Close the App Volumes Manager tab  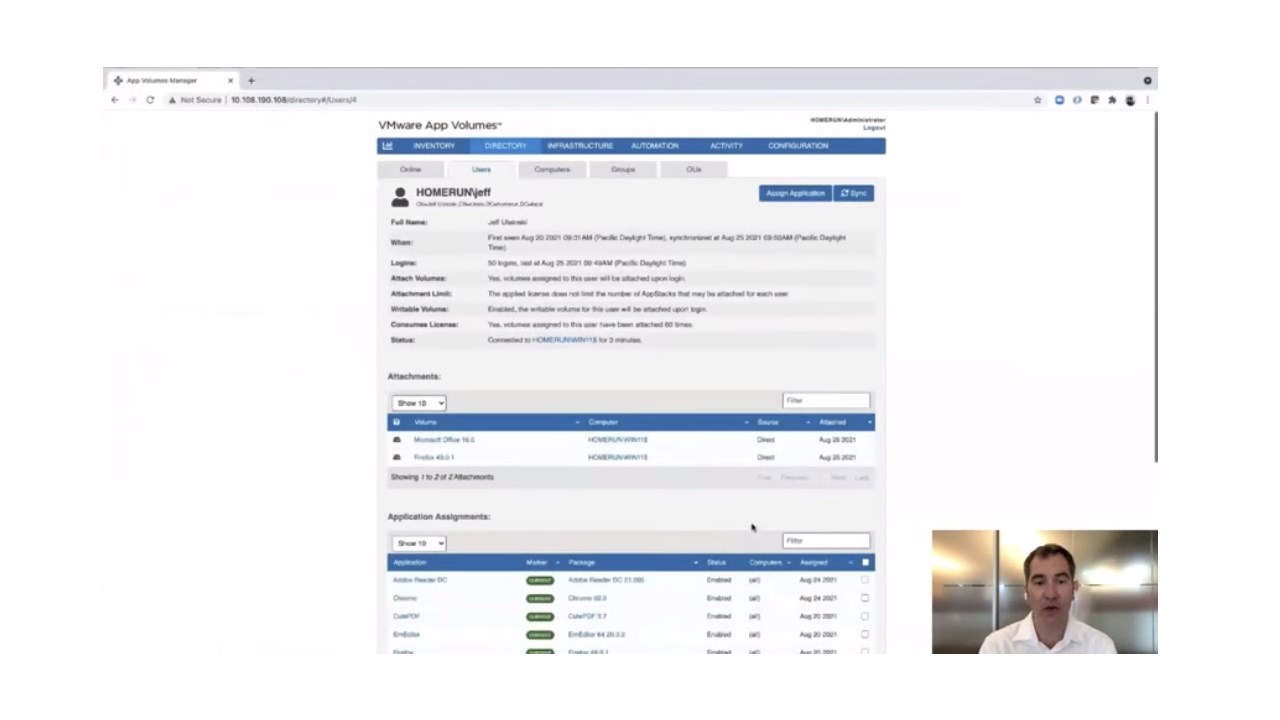point(230,80)
